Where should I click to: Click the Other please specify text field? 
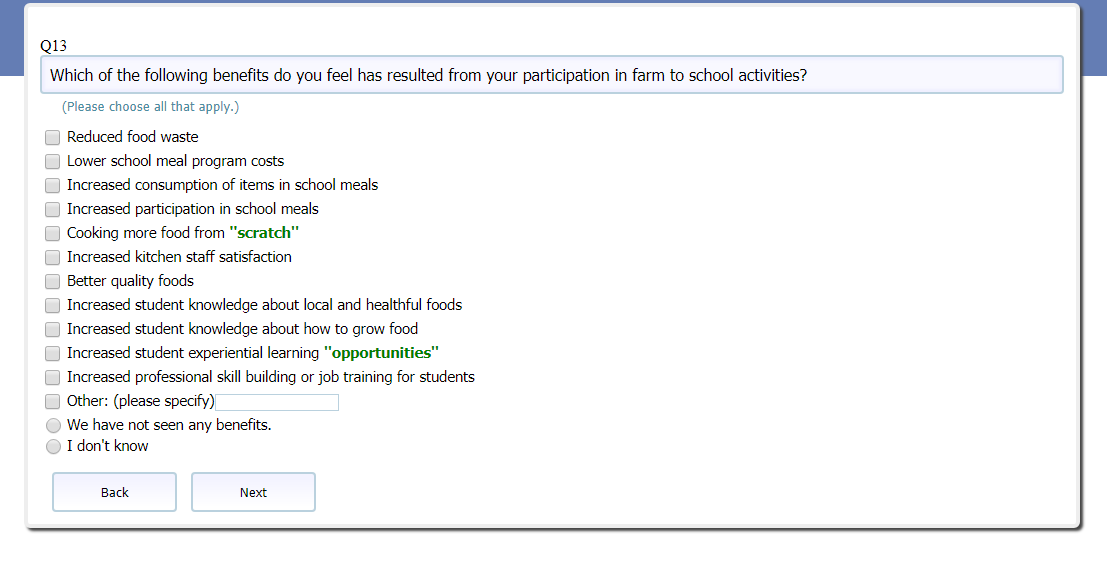pos(277,402)
